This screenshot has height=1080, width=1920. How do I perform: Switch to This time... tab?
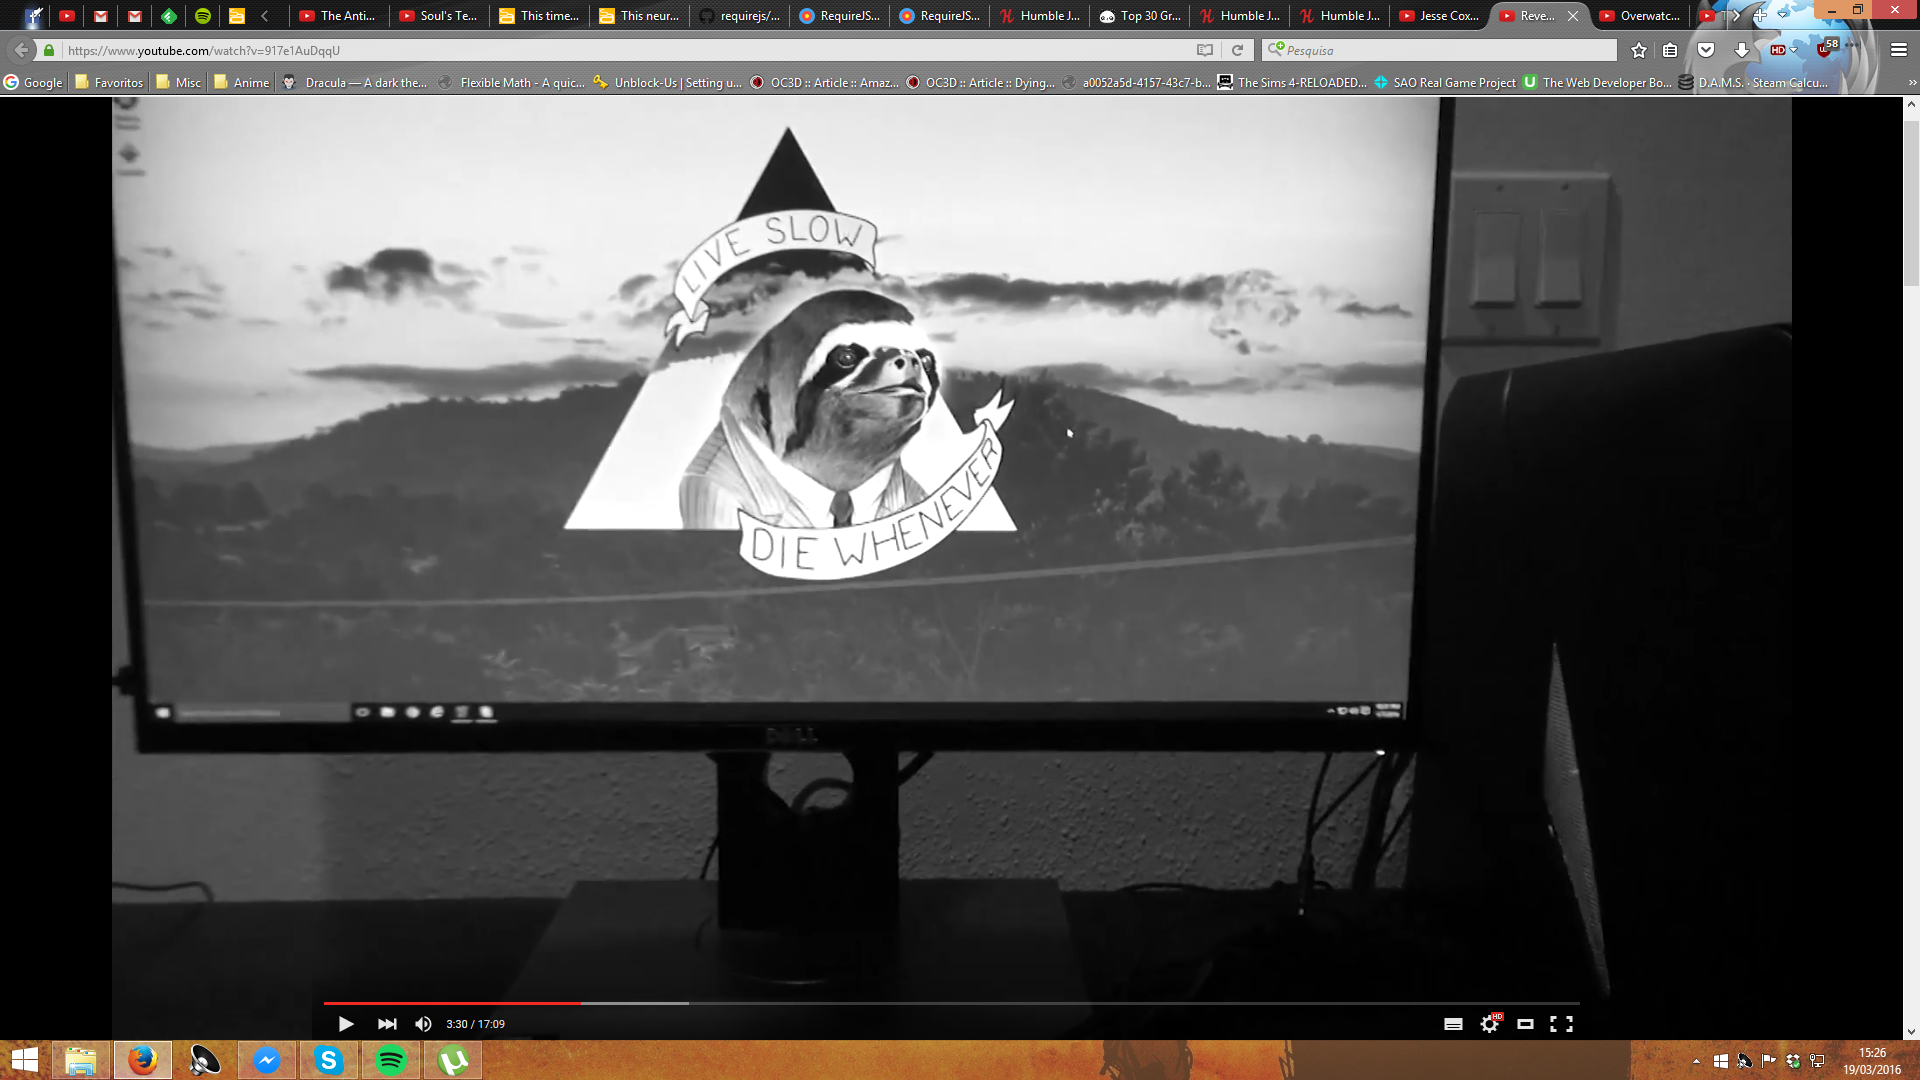[538, 16]
